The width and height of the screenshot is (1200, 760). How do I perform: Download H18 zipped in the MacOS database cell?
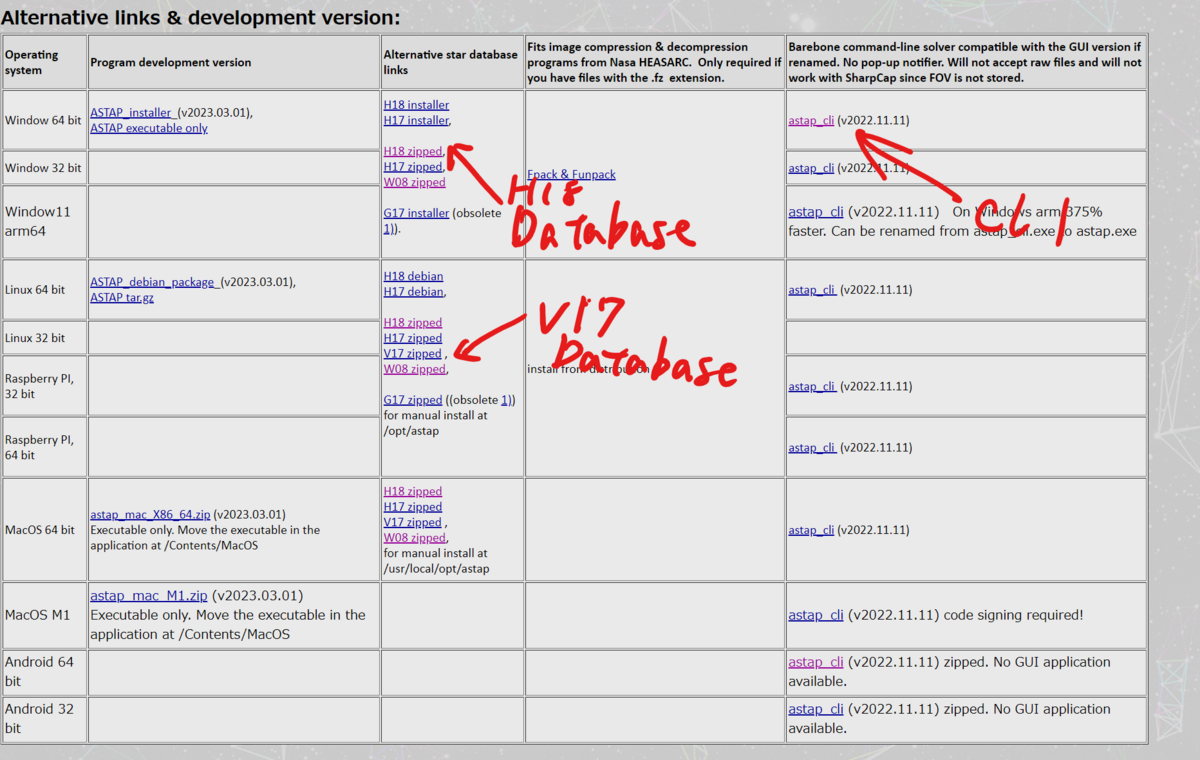413,492
